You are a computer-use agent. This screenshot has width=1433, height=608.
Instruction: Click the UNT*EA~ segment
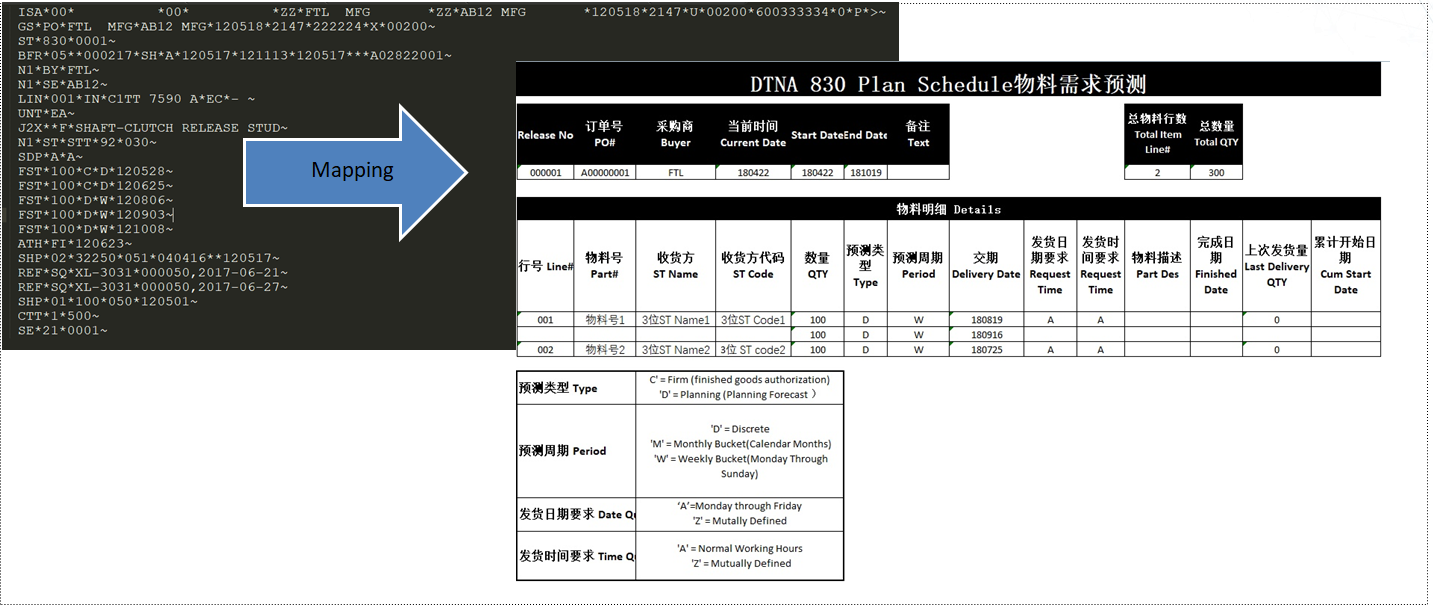(x=47, y=113)
